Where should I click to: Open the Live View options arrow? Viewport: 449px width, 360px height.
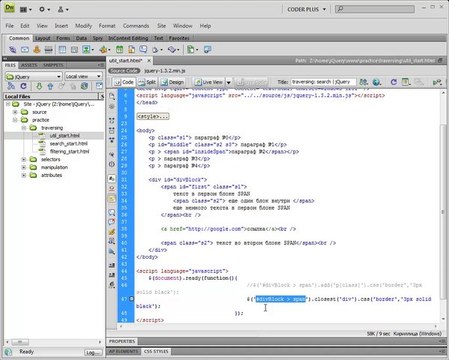tap(229, 82)
